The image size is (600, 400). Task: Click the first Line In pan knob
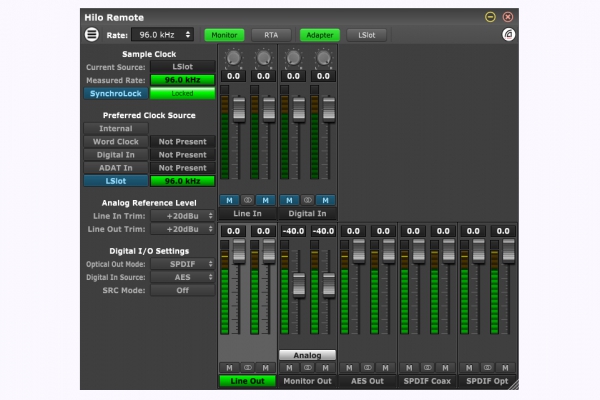(233, 58)
